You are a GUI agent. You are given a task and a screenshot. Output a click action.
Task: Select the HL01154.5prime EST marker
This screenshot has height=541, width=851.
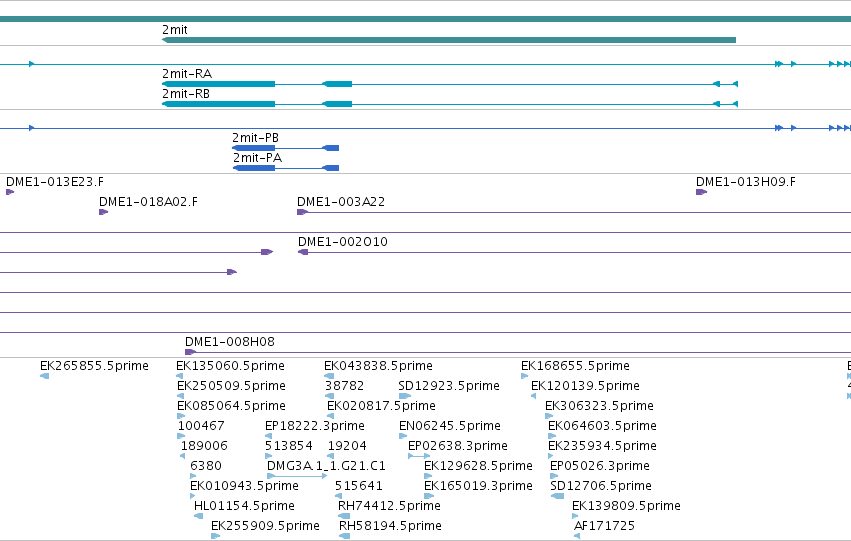198,517
